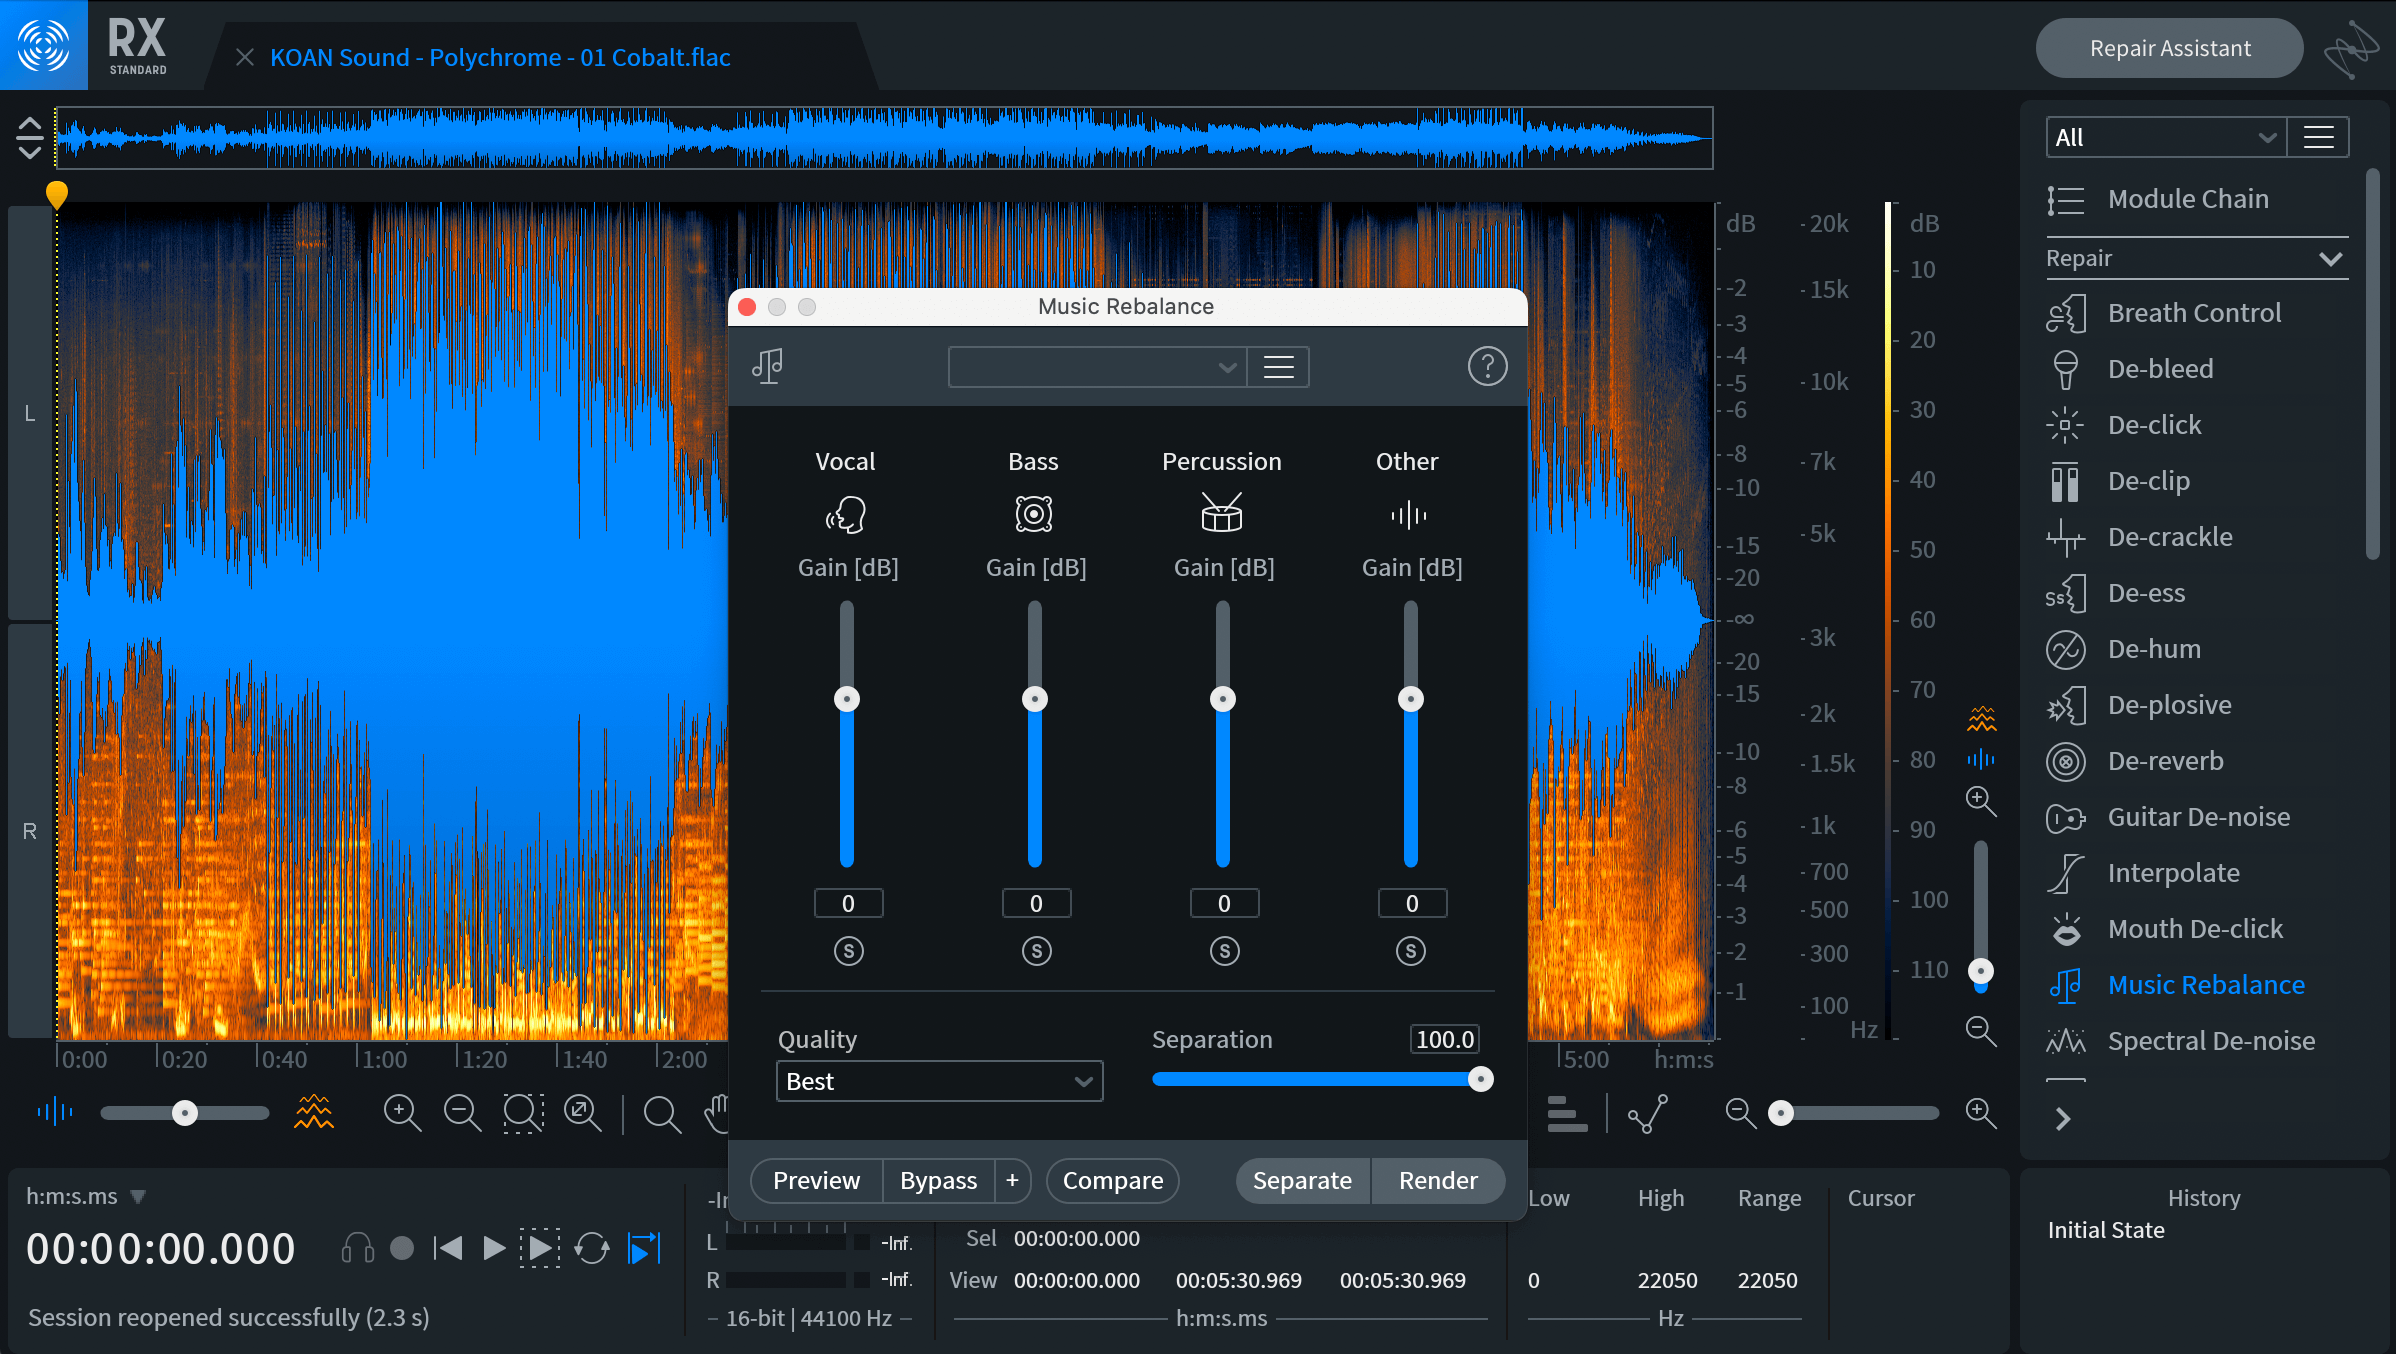
Task: Select Music Rebalance in module list
Action: tap(2205, 985)
